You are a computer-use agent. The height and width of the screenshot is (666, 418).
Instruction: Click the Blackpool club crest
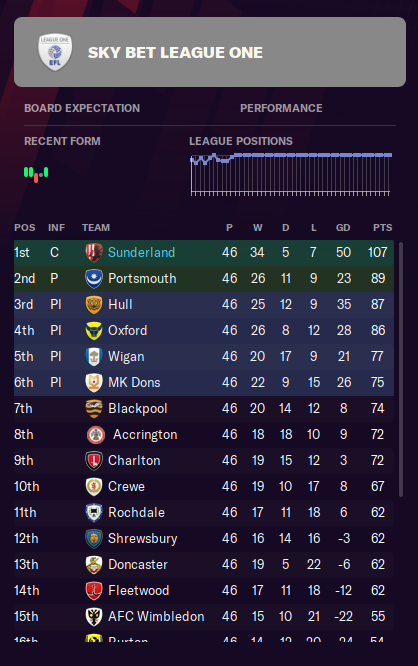point(94,409)
